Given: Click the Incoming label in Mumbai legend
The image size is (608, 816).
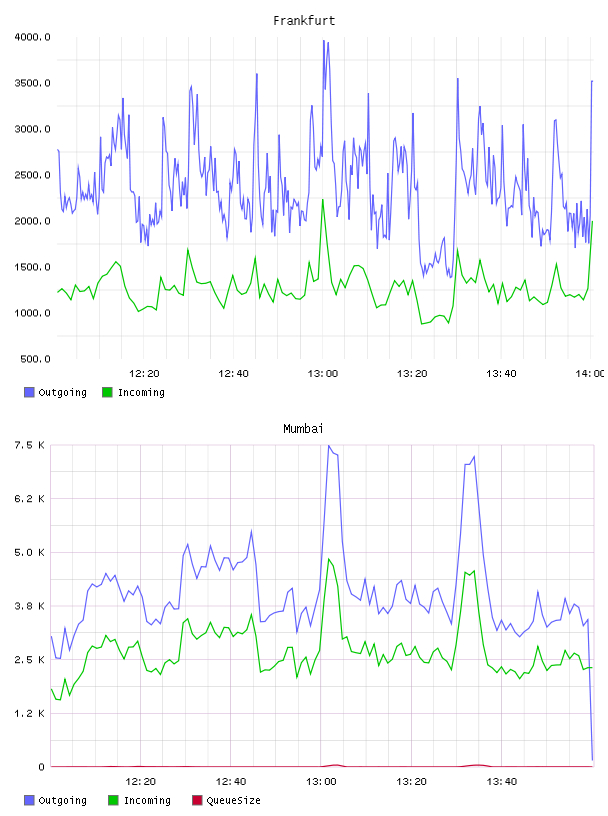Looking at the screenshot, I should pos(147,801).
